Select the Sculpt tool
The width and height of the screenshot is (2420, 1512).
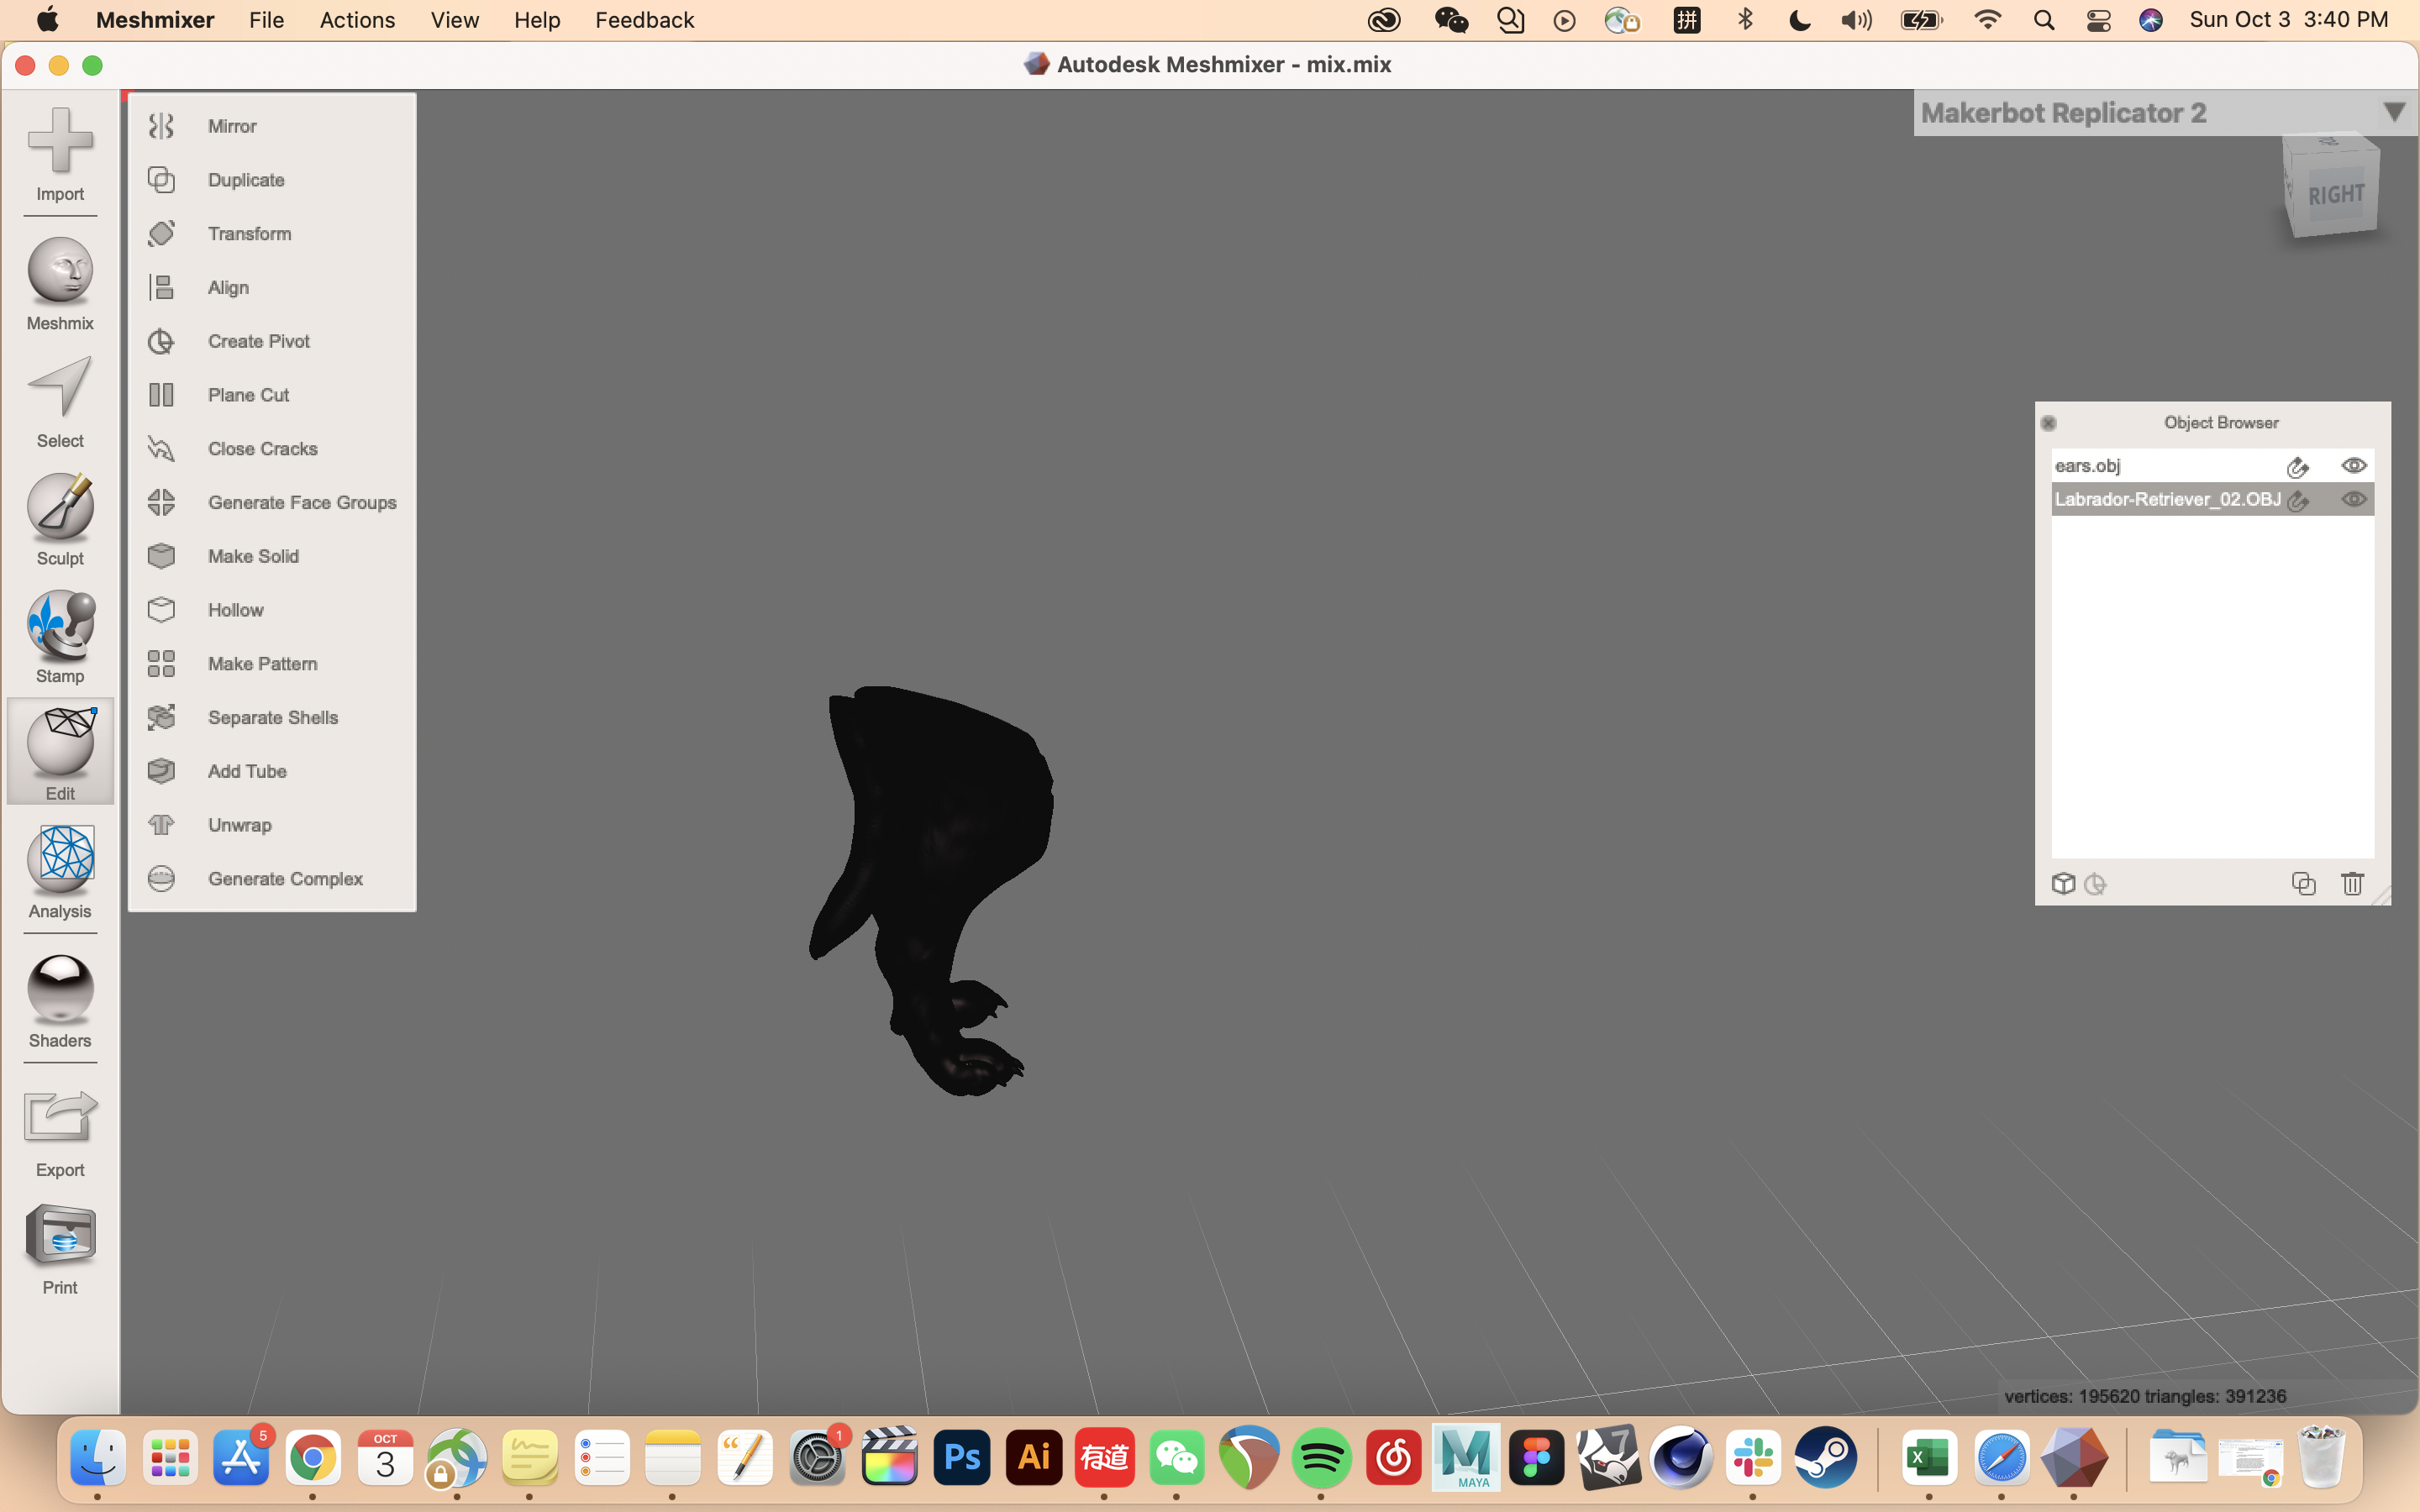coord(59,518)
